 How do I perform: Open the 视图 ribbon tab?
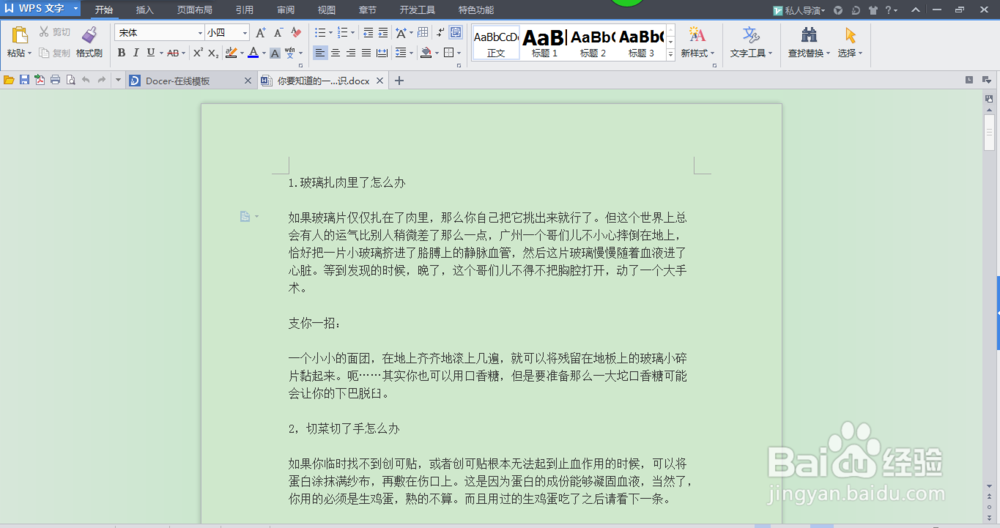(327, 10)
